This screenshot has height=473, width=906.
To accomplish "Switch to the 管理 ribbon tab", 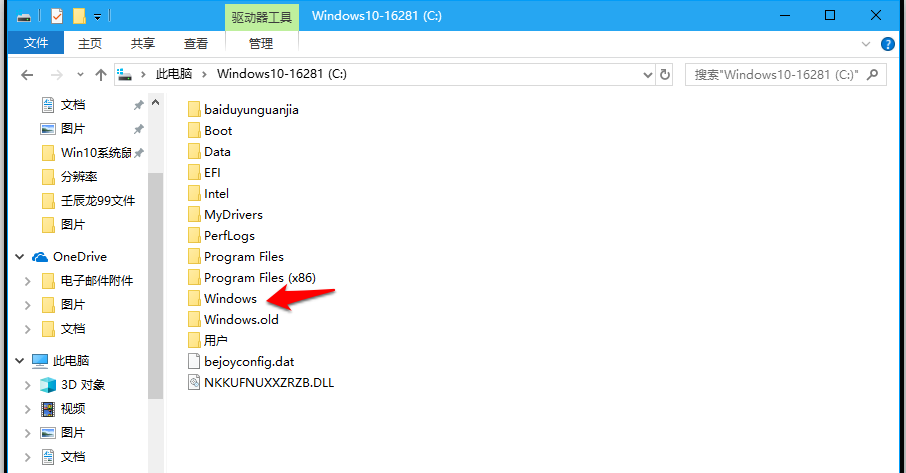I will (261, 43).
